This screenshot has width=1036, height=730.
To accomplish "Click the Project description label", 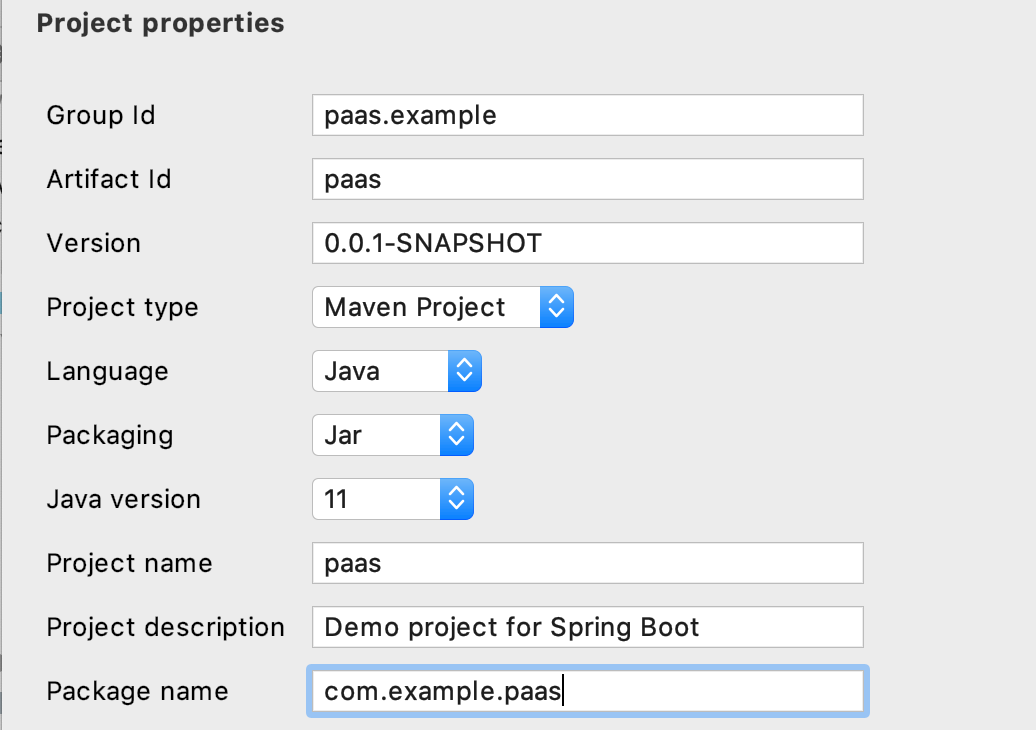I will (x=165, y=627).
